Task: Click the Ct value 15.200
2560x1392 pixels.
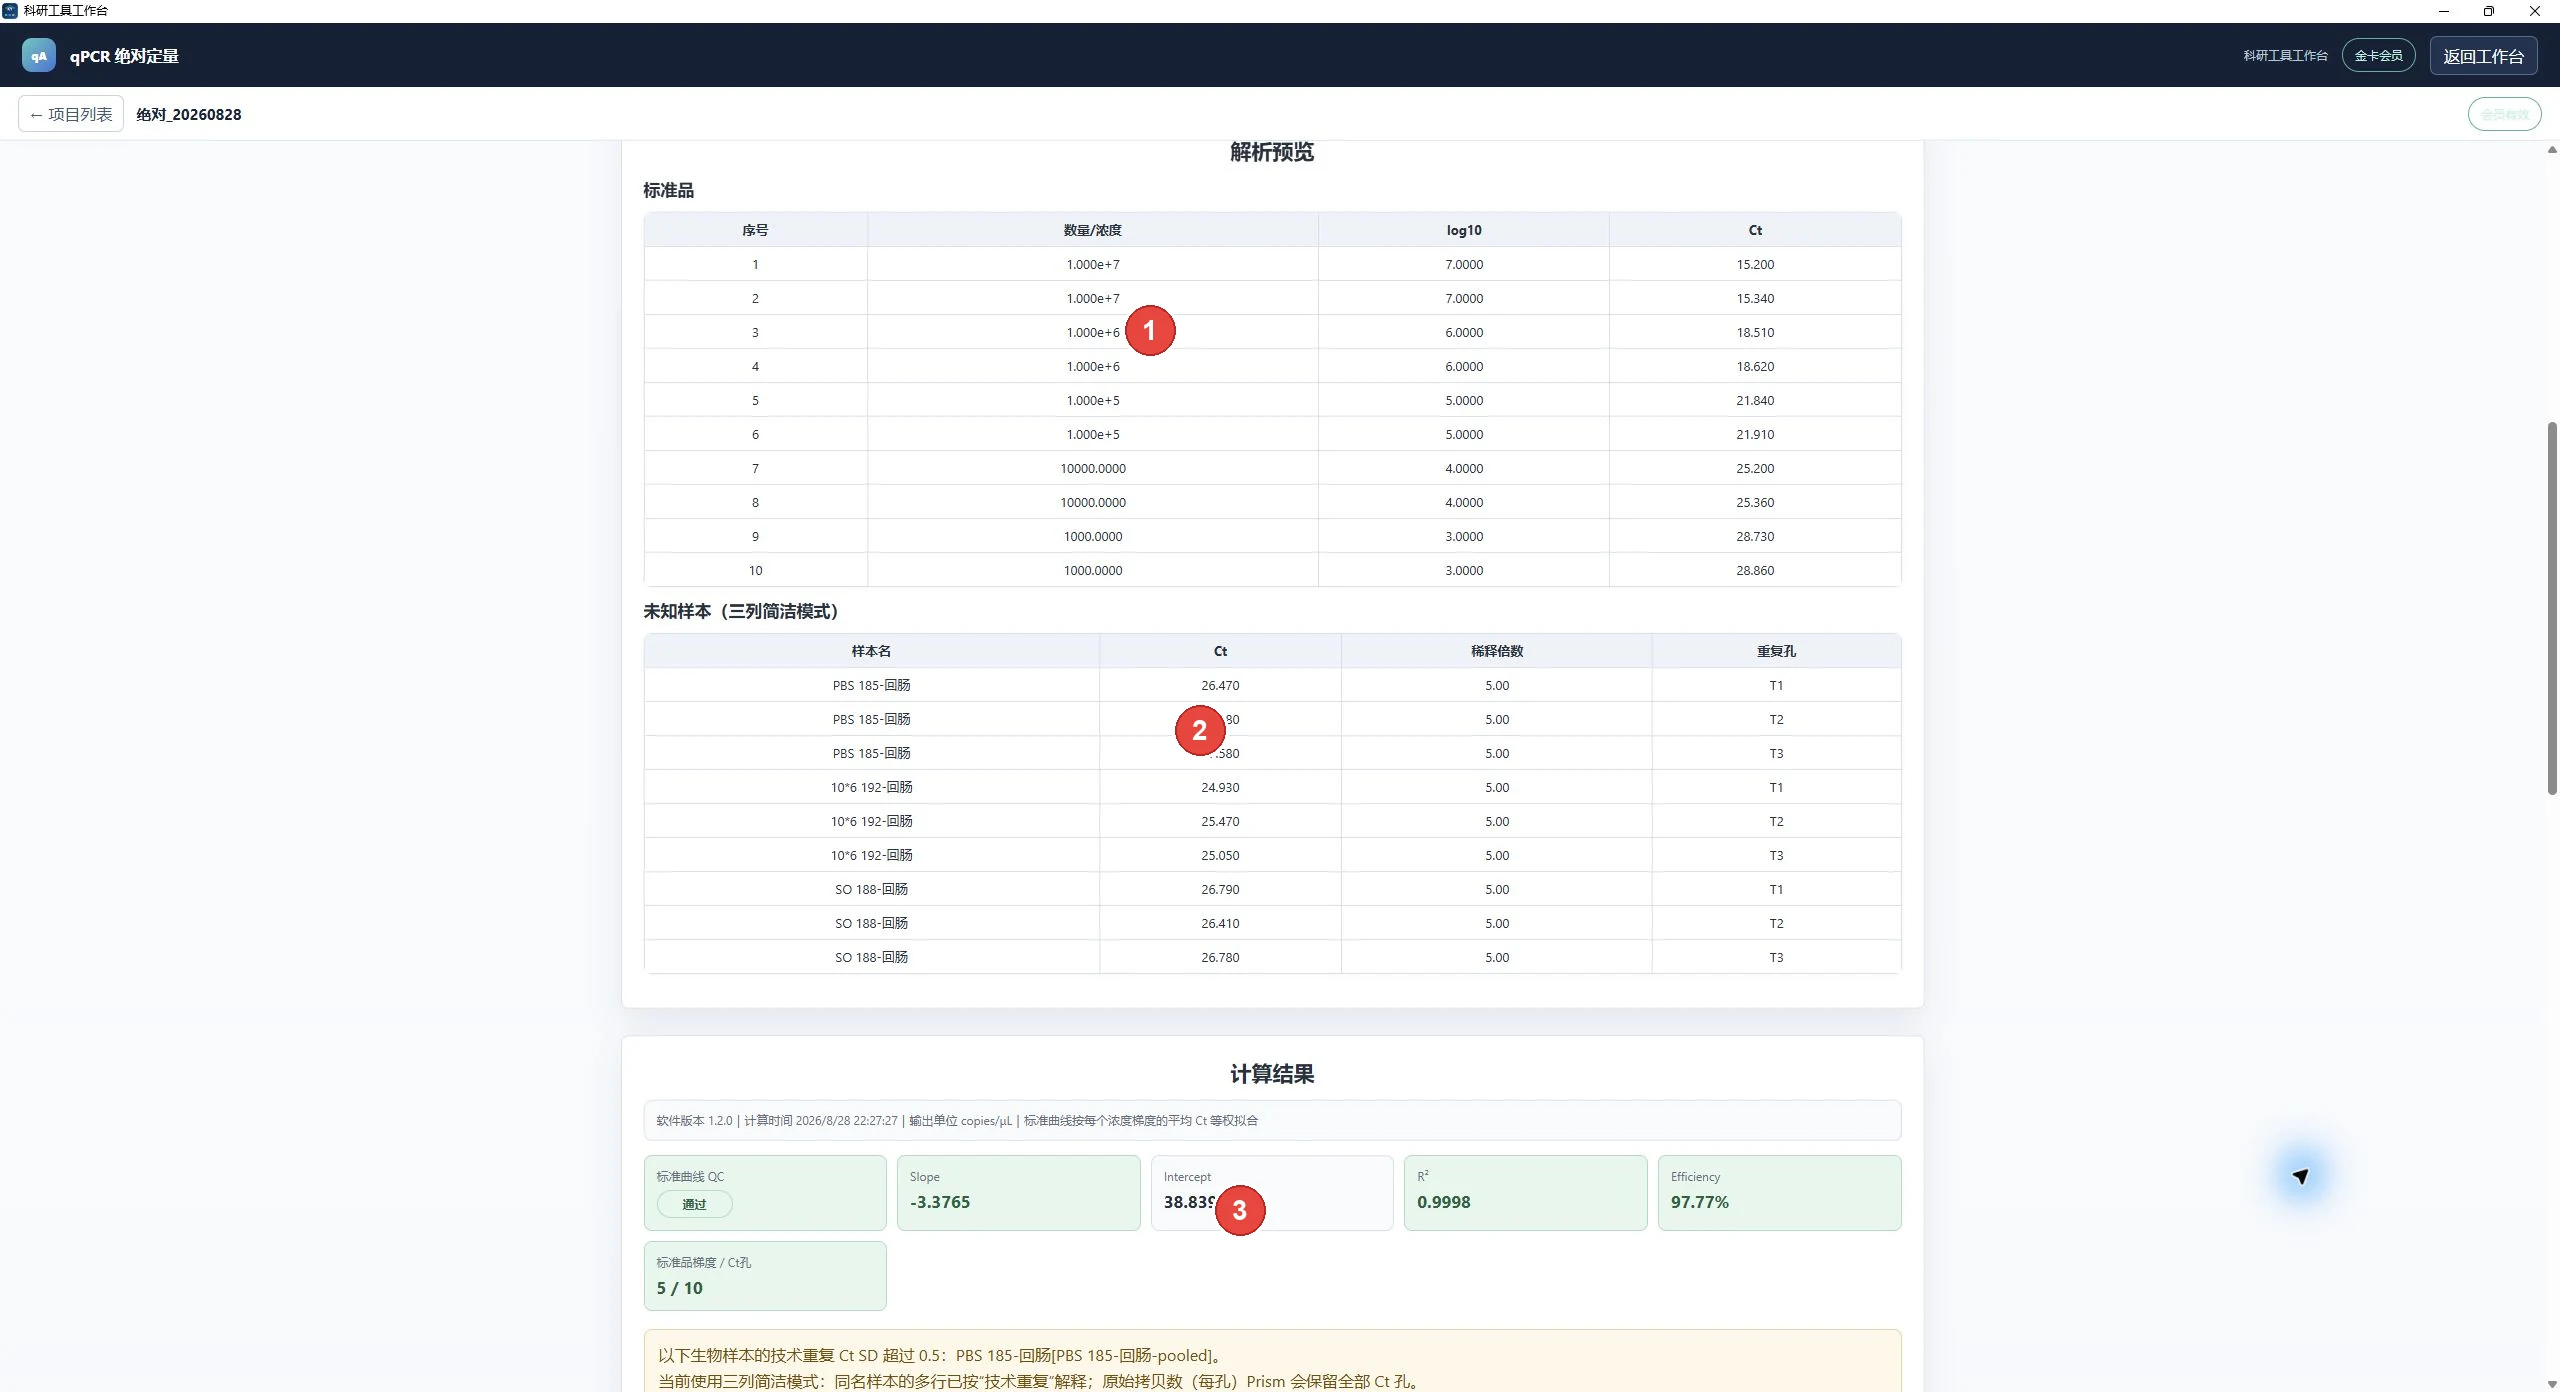Action: coord(1755,264)
